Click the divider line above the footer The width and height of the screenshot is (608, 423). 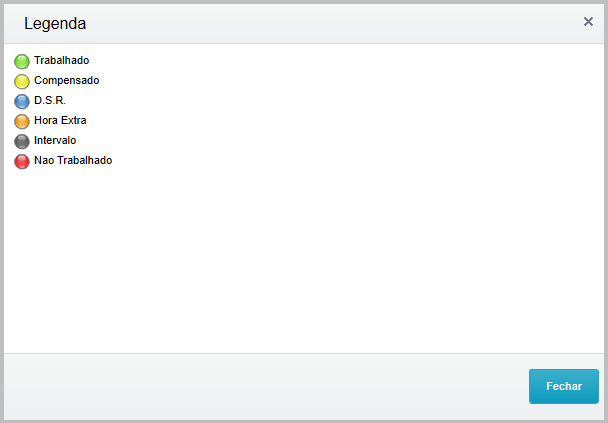pyautogui.click(x=300, y=353)
